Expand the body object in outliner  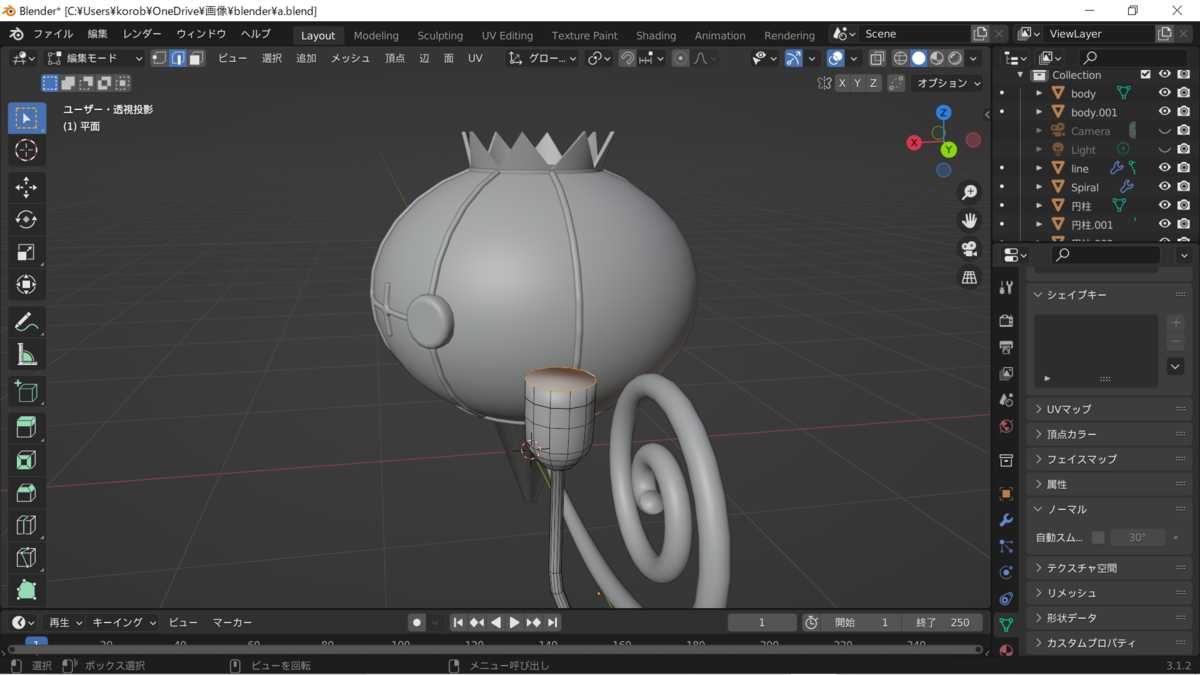[x=1039, y=93]
